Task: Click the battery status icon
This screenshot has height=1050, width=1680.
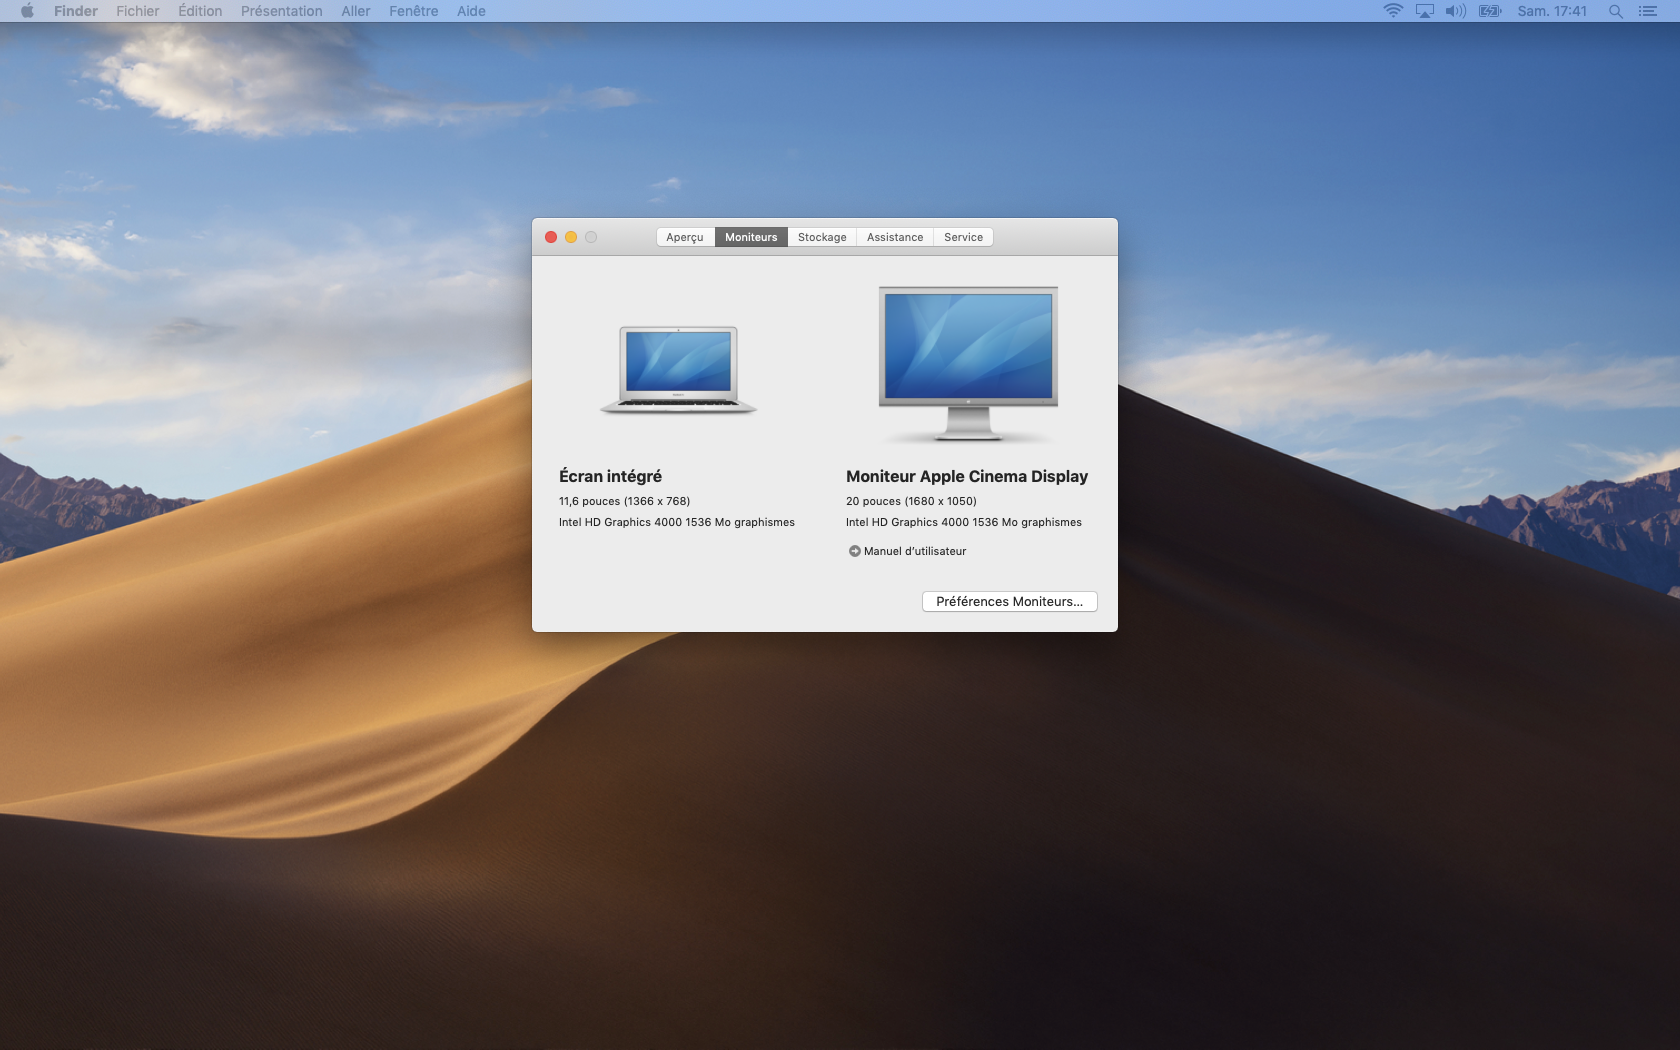Action: pos(1490,11)
